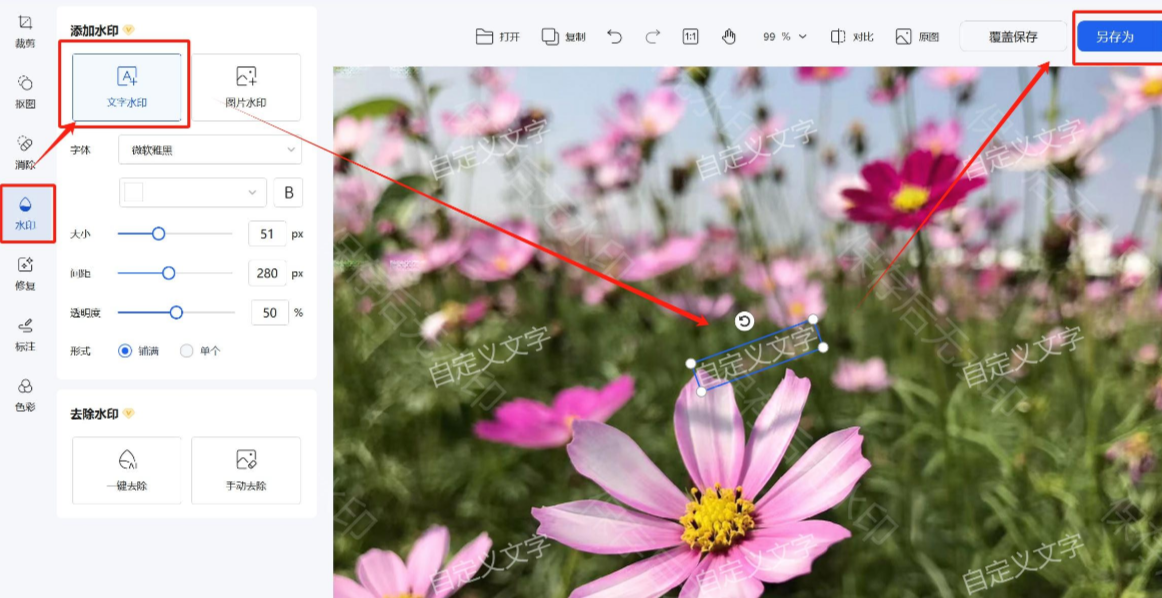Click the 打开 open folder button

click(x=497, y=36)
